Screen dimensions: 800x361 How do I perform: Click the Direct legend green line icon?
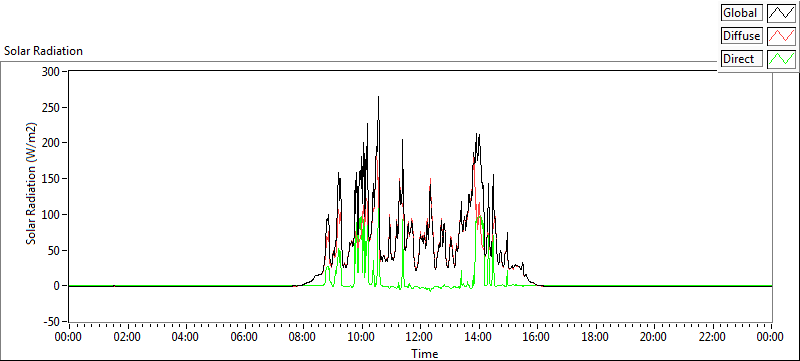coord(782,59)
